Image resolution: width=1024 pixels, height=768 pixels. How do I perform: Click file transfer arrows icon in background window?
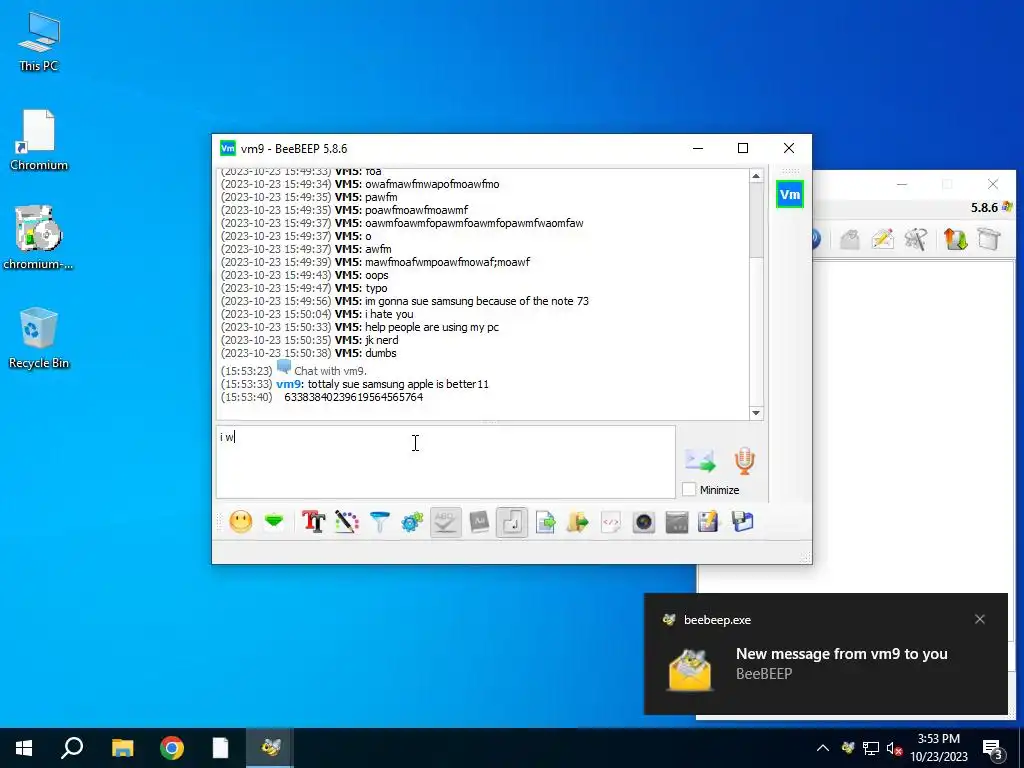tap(955, 239)
